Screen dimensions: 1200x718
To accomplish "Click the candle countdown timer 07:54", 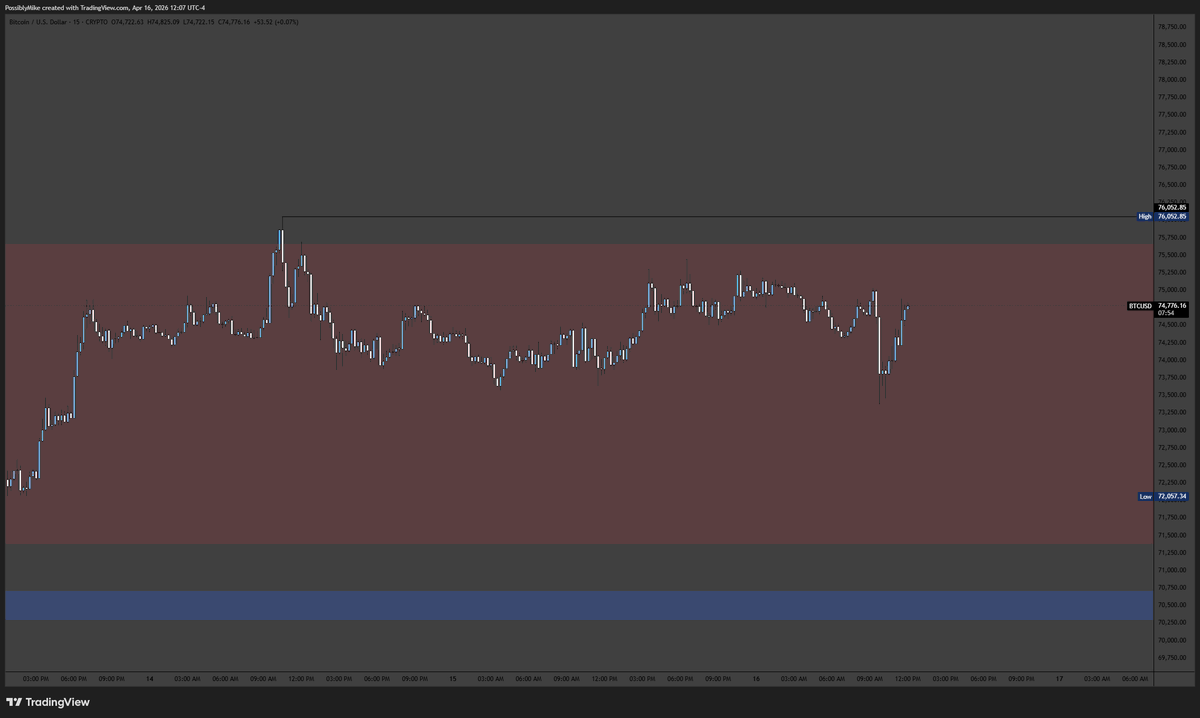I will pyautogui.click(x=1166, y=313).
